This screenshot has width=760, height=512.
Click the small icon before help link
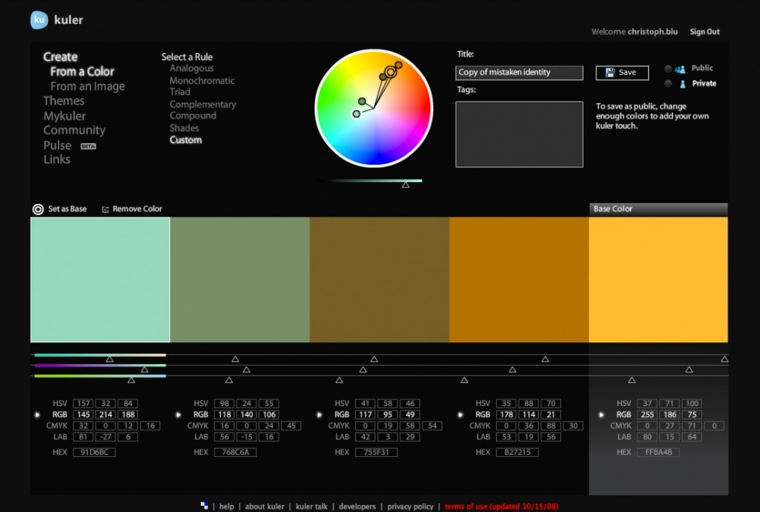(204, 506)
